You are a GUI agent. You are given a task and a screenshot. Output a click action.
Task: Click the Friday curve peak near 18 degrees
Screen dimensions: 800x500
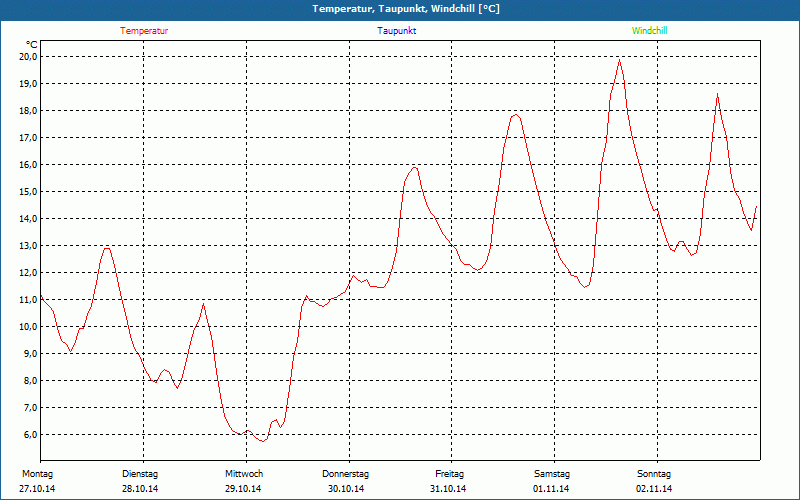[516, 115]
